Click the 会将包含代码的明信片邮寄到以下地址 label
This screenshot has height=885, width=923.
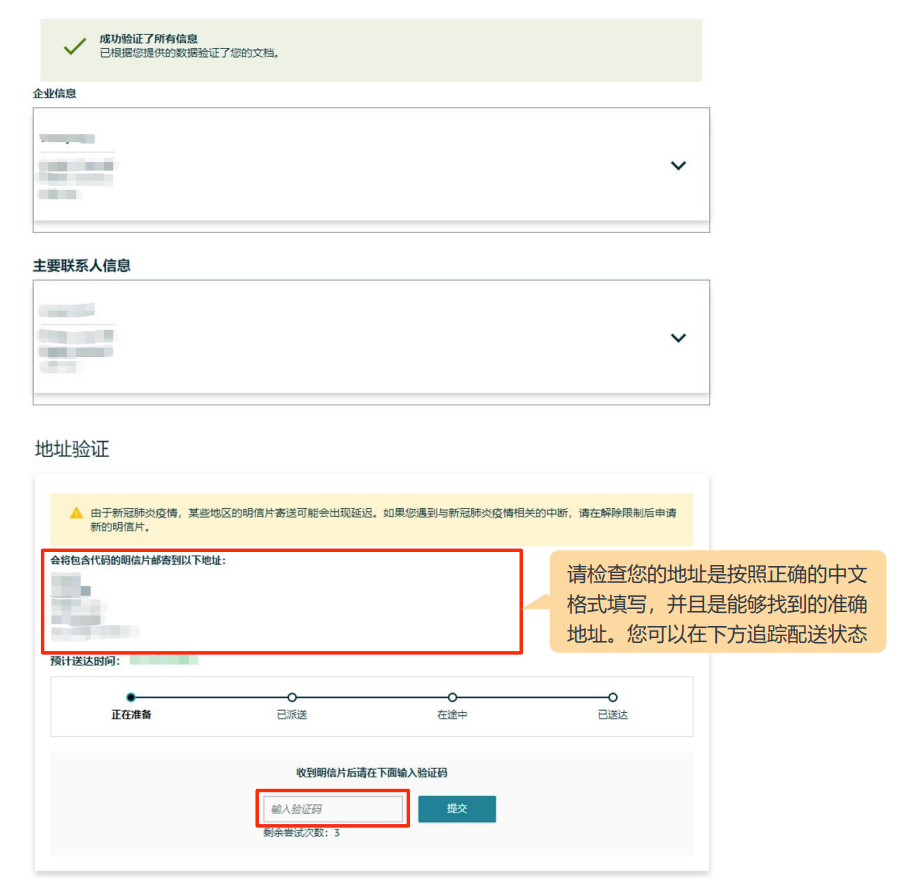click(138, 560)
